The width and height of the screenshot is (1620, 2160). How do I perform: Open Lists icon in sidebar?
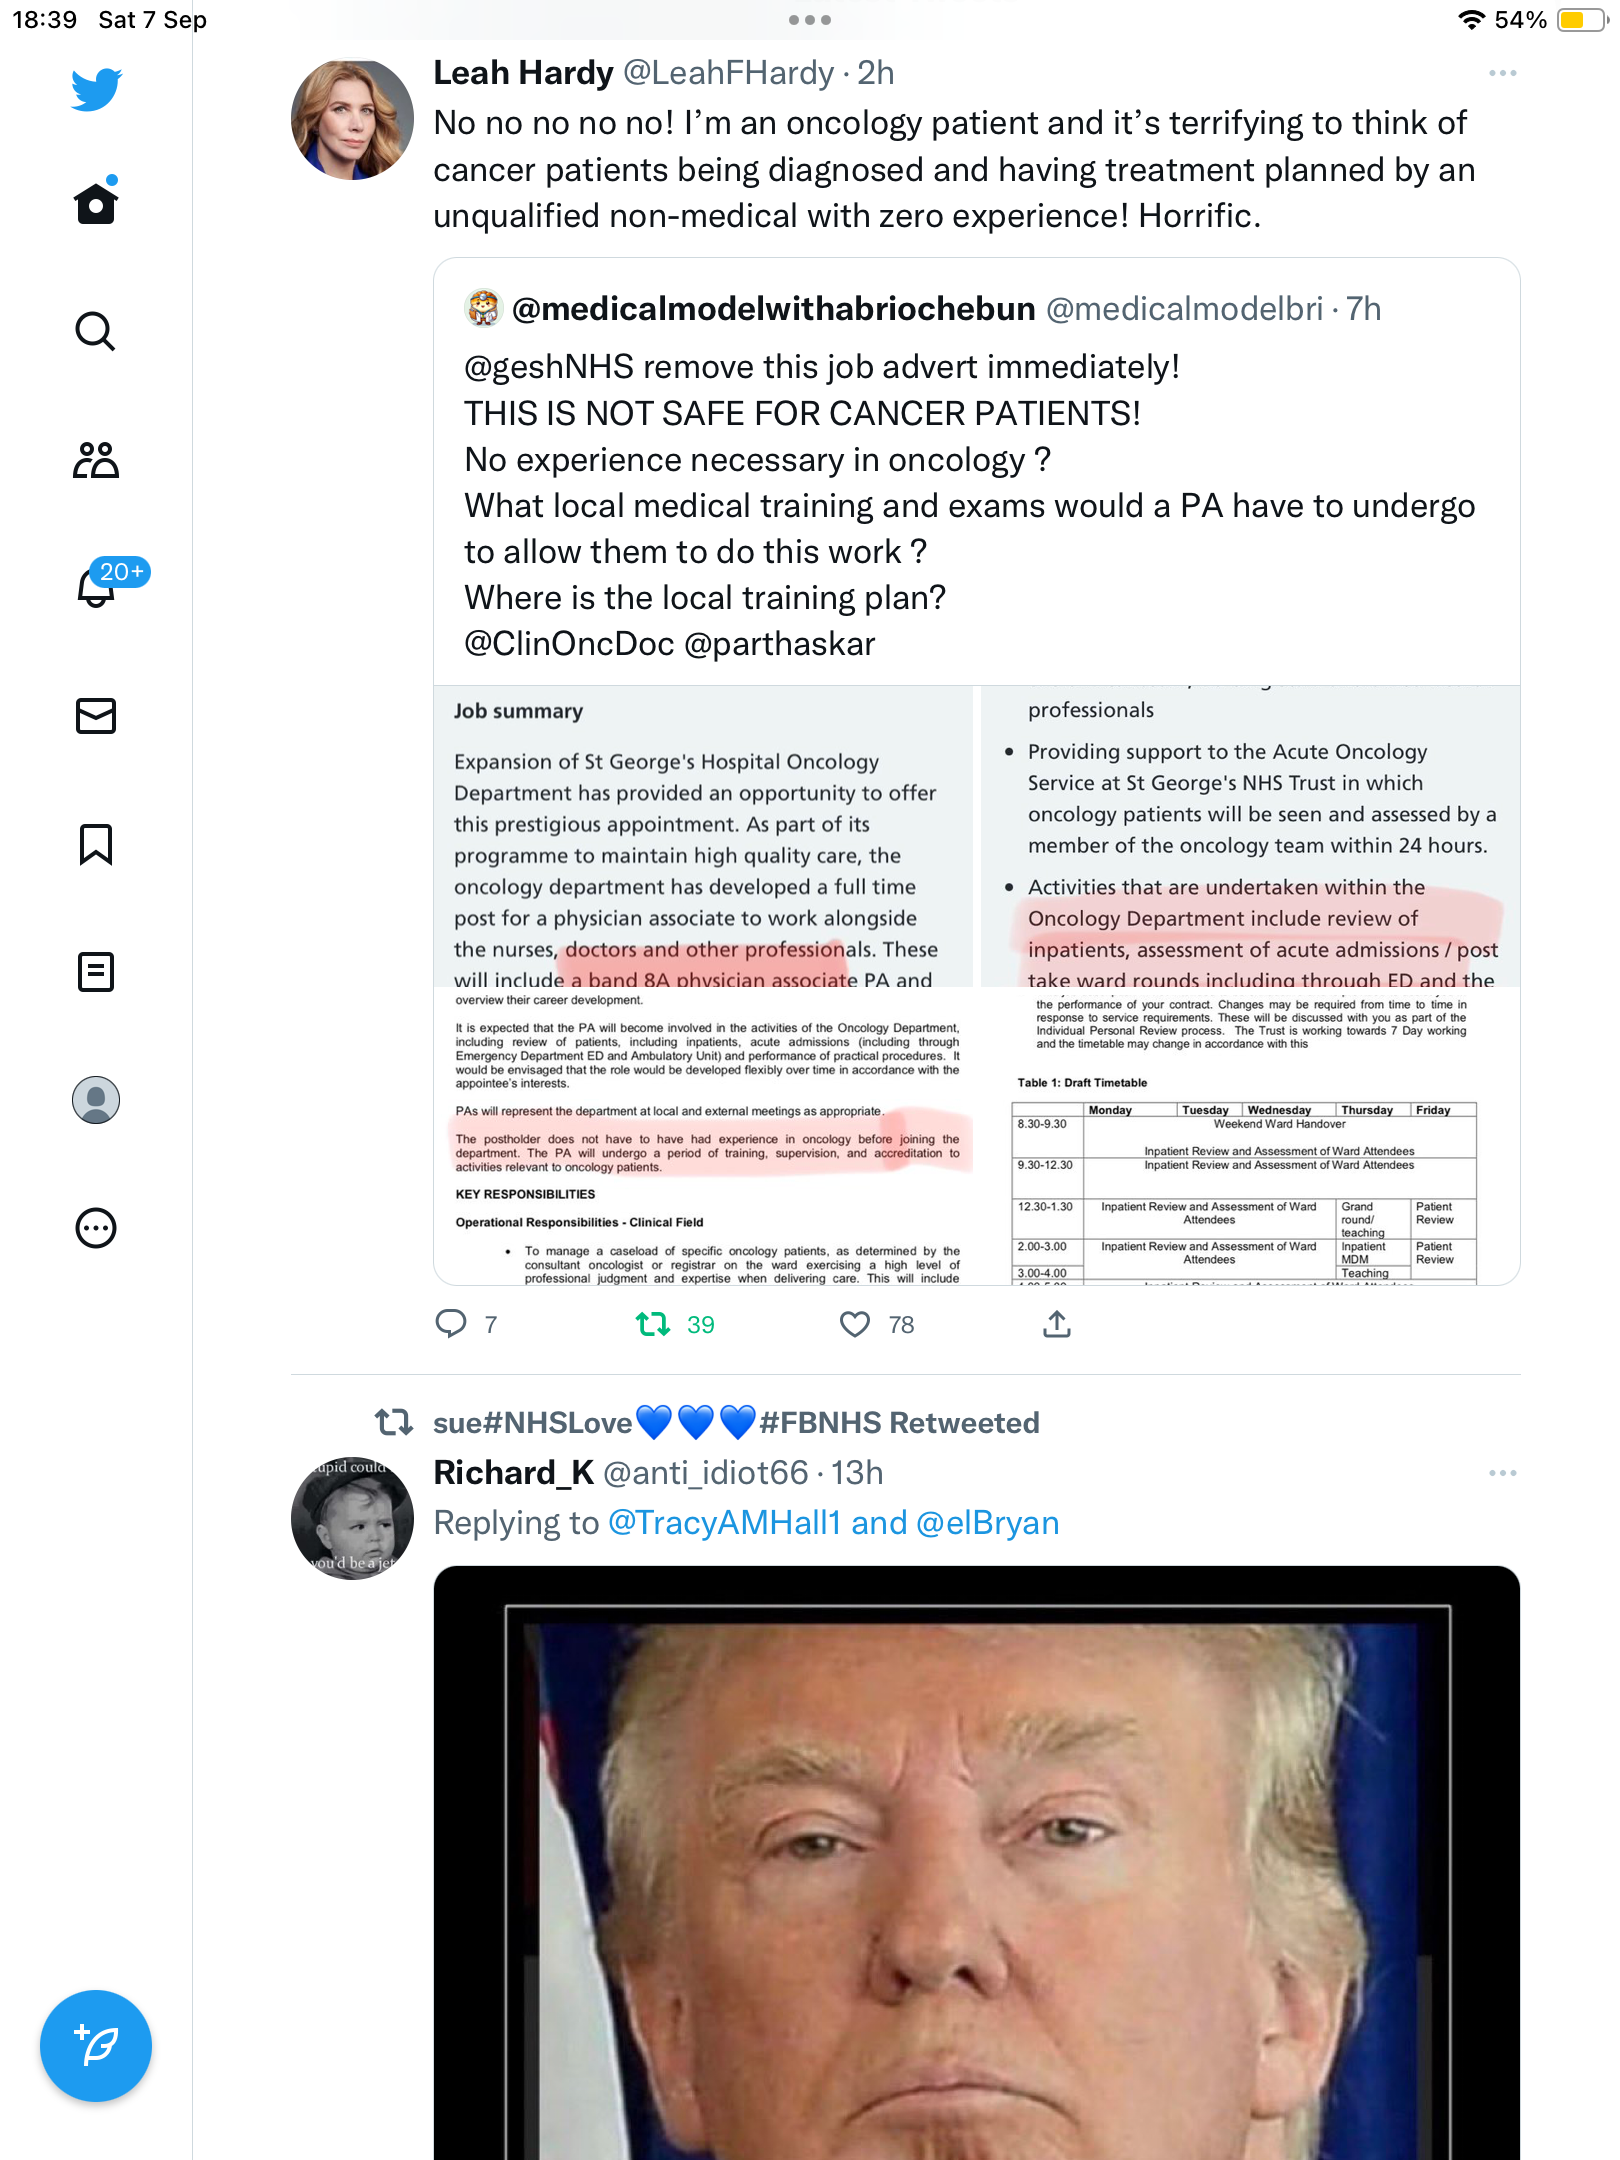96,972
